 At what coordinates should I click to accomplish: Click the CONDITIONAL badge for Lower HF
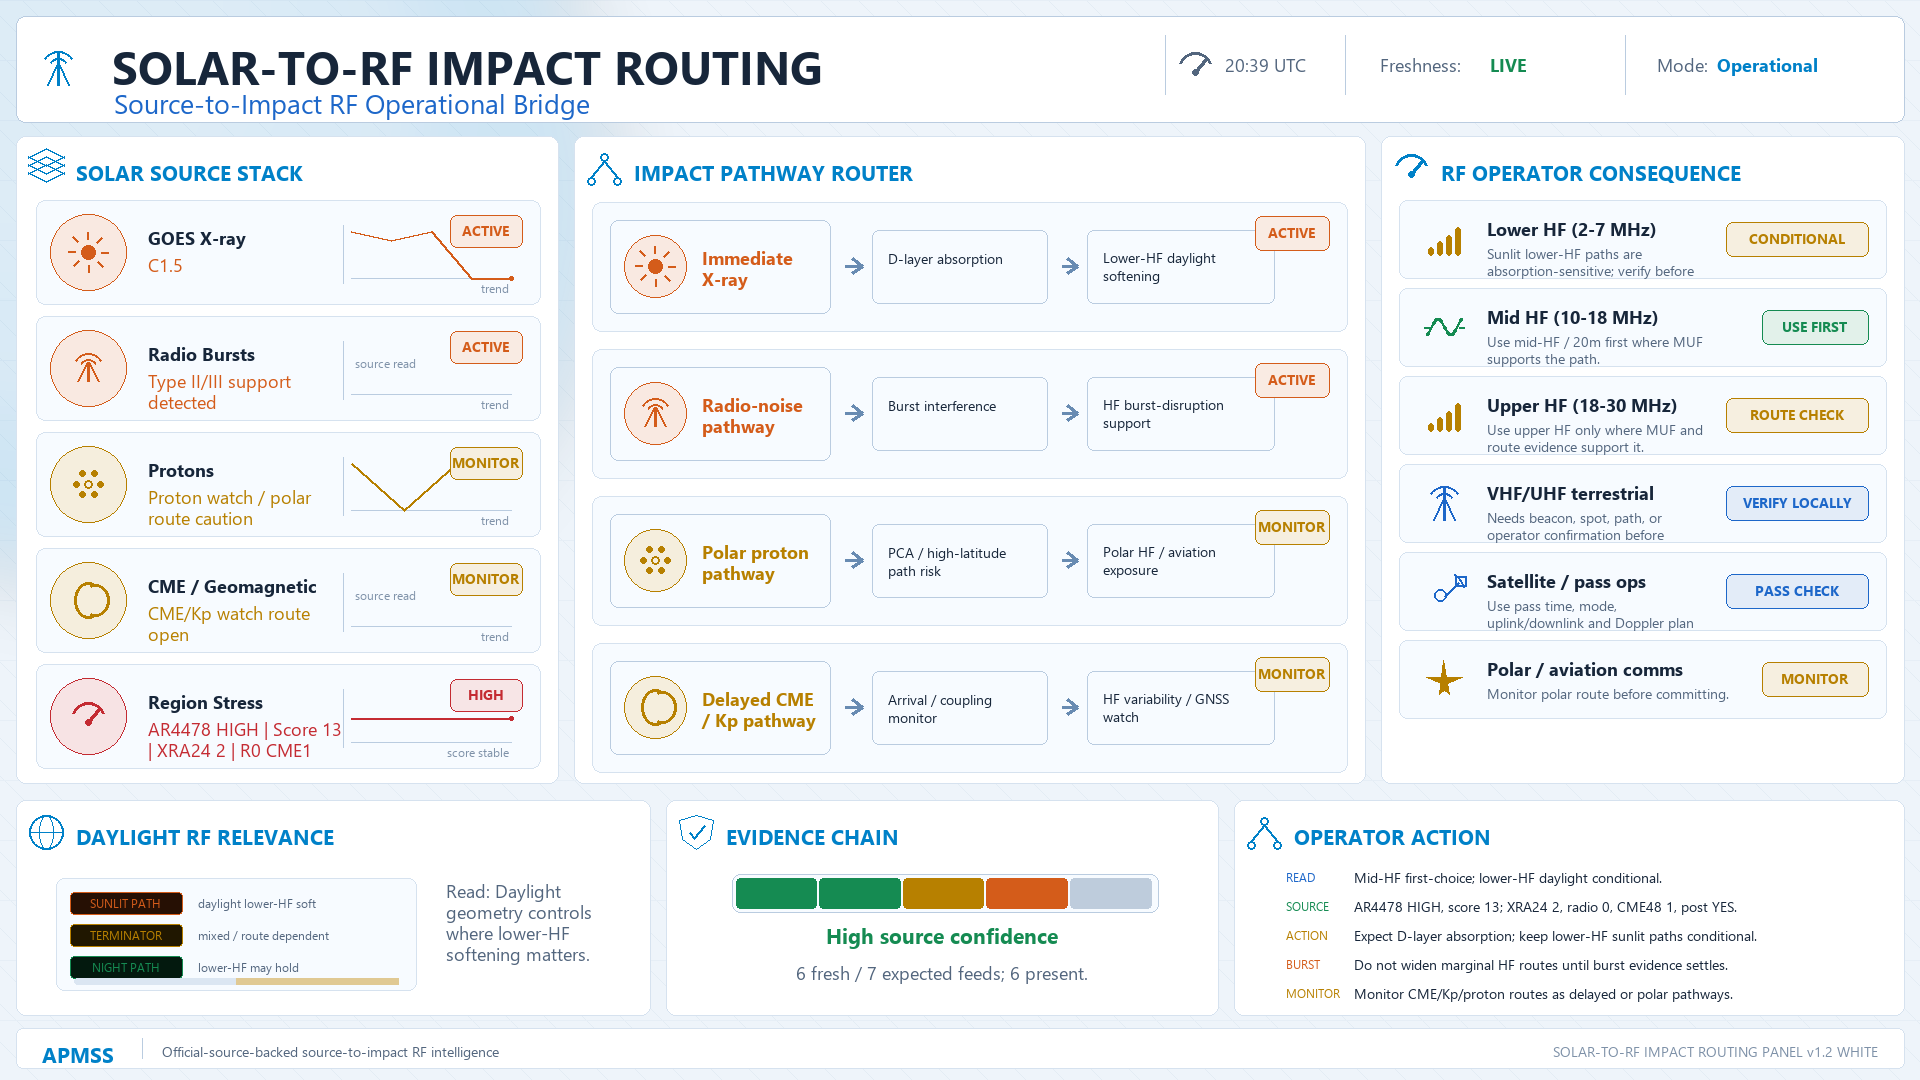[1797, 239]
